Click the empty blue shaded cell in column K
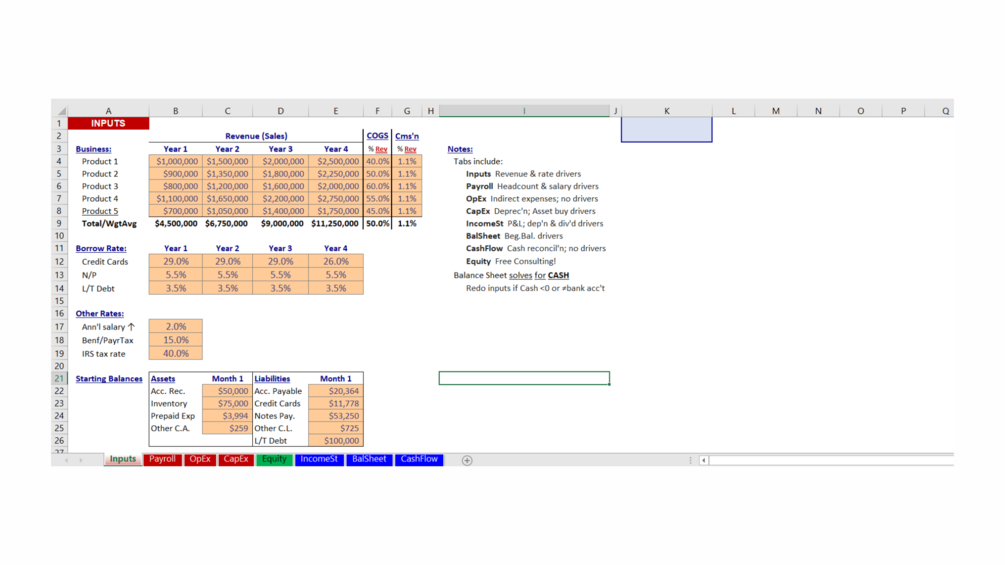Image resolution: width=1005 pixels, height=565 pixels. point(667,129)
